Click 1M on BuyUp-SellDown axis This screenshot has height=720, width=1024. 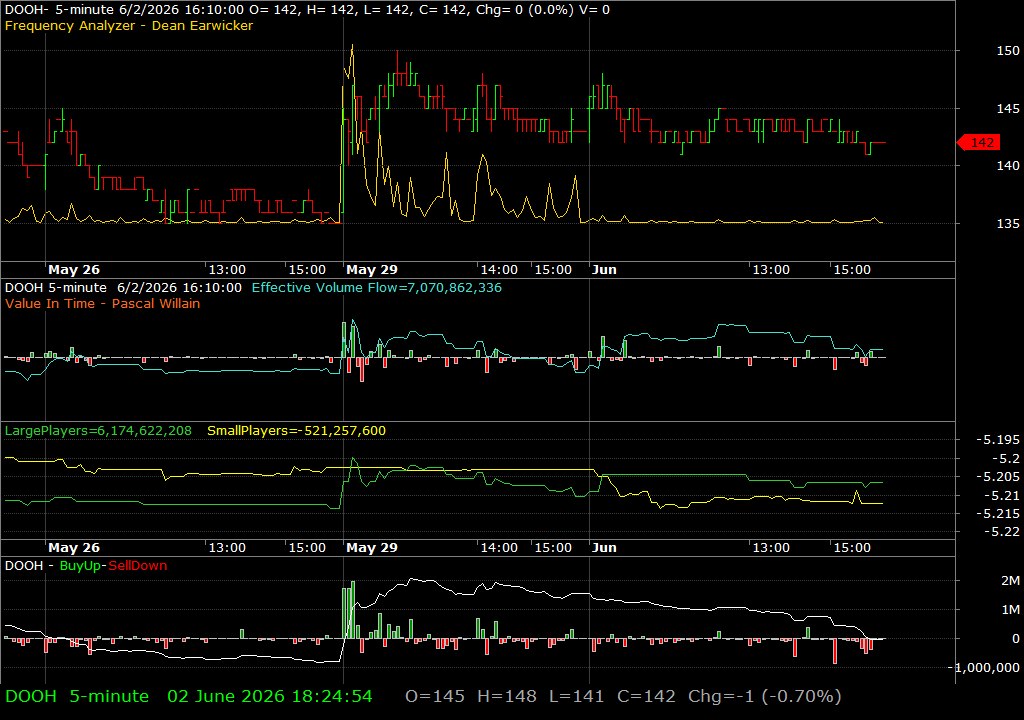[1010, 610]
